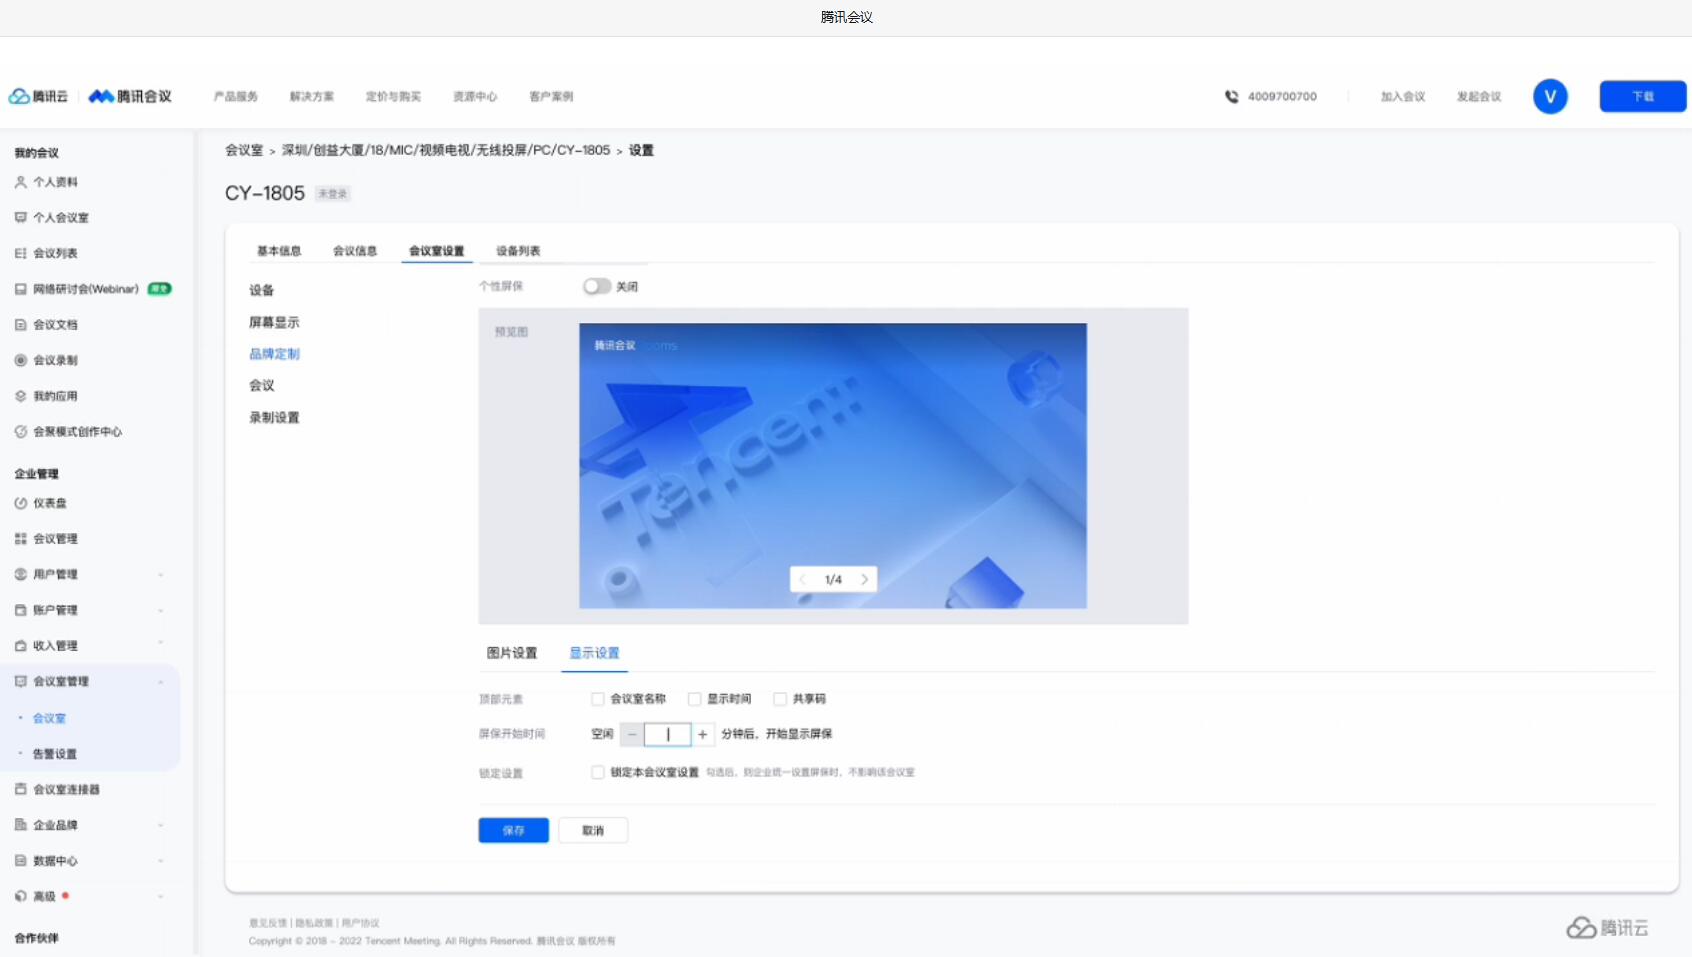Select 录制设置 in the settings list
1692x957 pixels.
(274, 418)
